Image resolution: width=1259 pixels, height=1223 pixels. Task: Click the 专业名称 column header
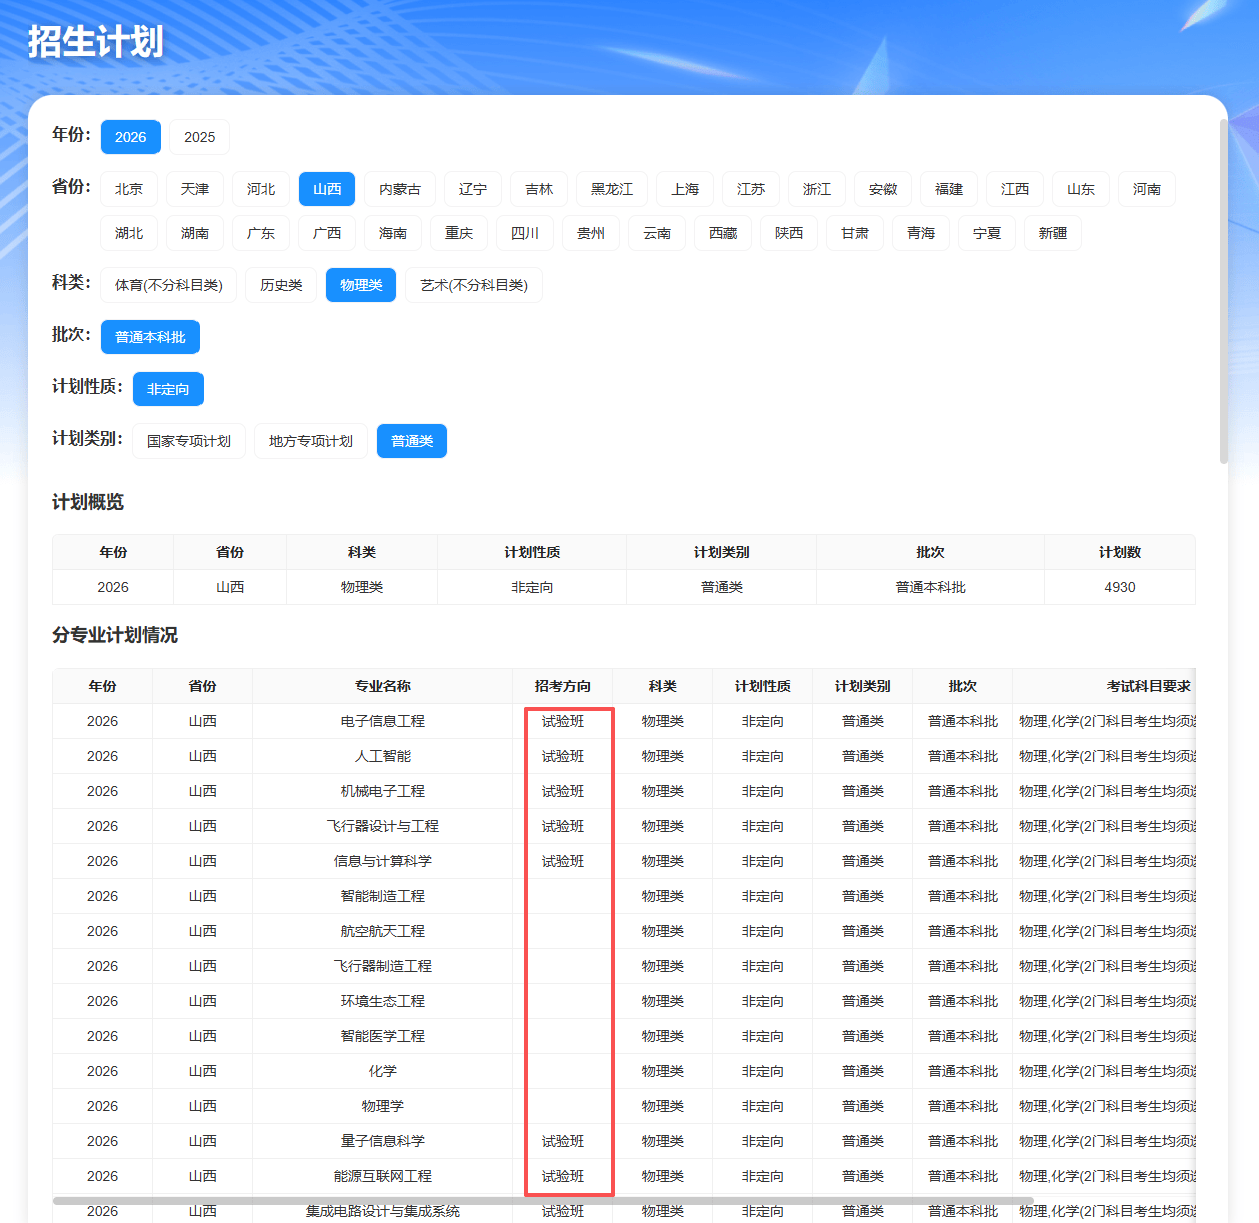coord(383,686)
